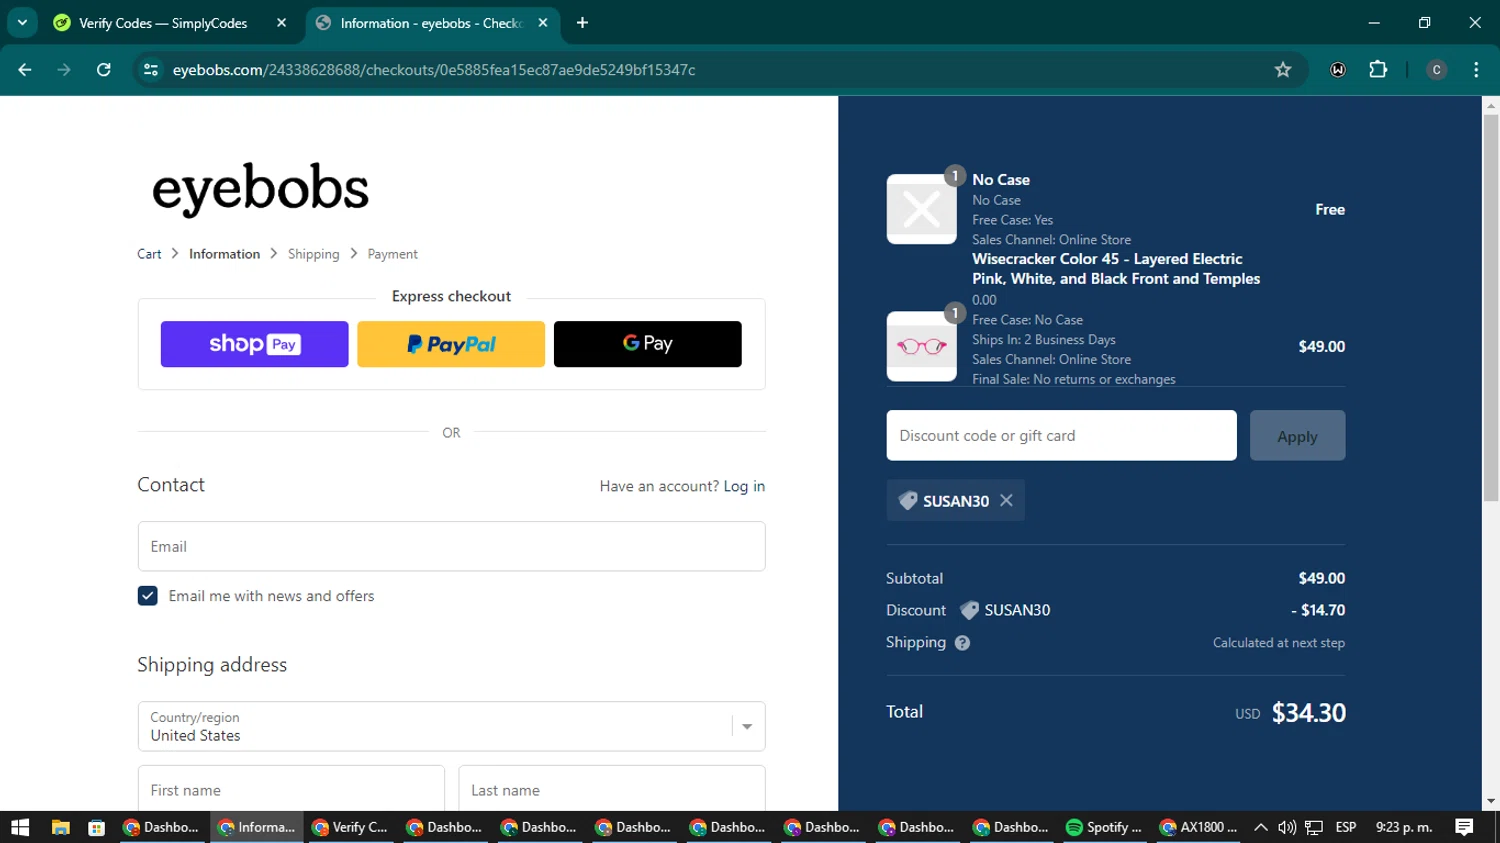Viewport: 1500px width, 843px height.
Task: Follow the Log in link
Action: [x=744, y=486]
